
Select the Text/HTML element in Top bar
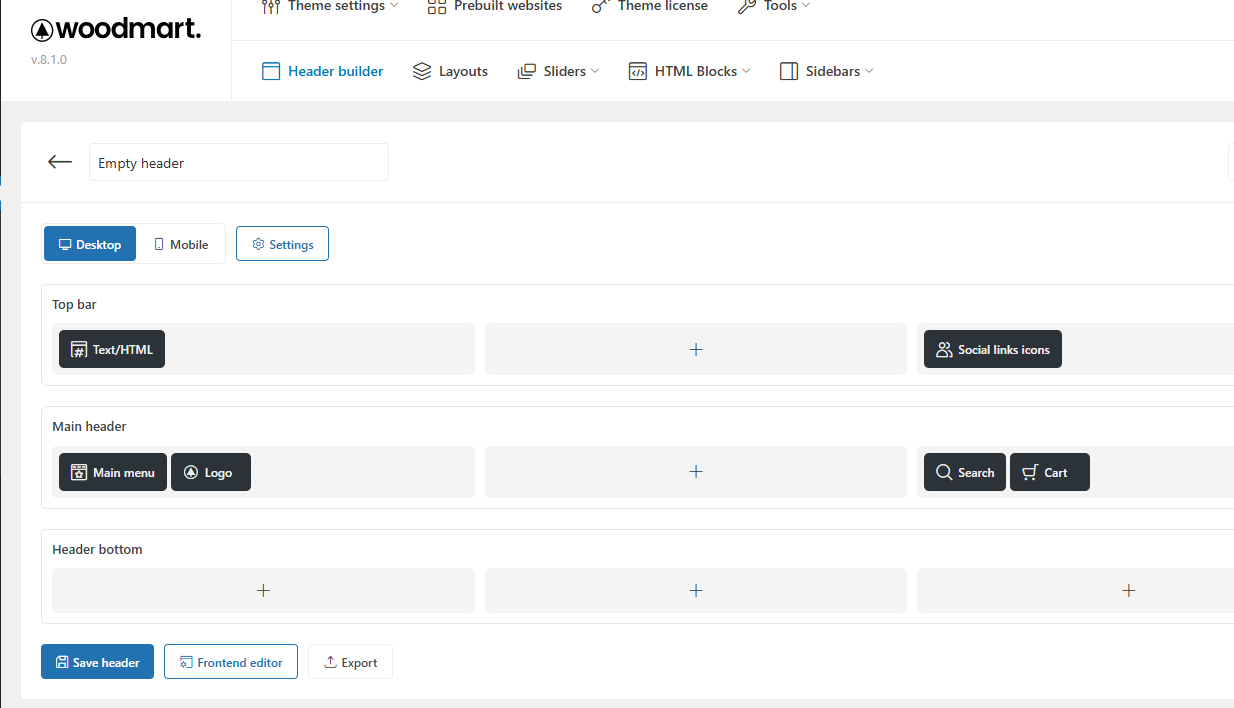[x=112, y=350]
